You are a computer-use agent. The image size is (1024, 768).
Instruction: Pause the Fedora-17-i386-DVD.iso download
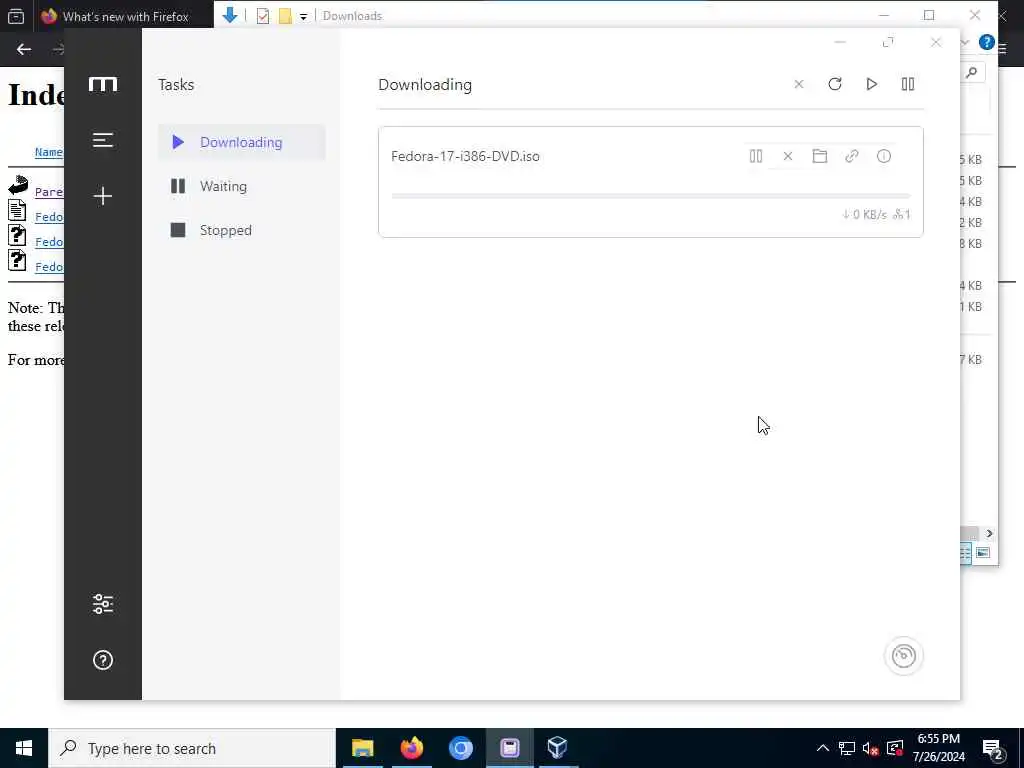(756, 156)
